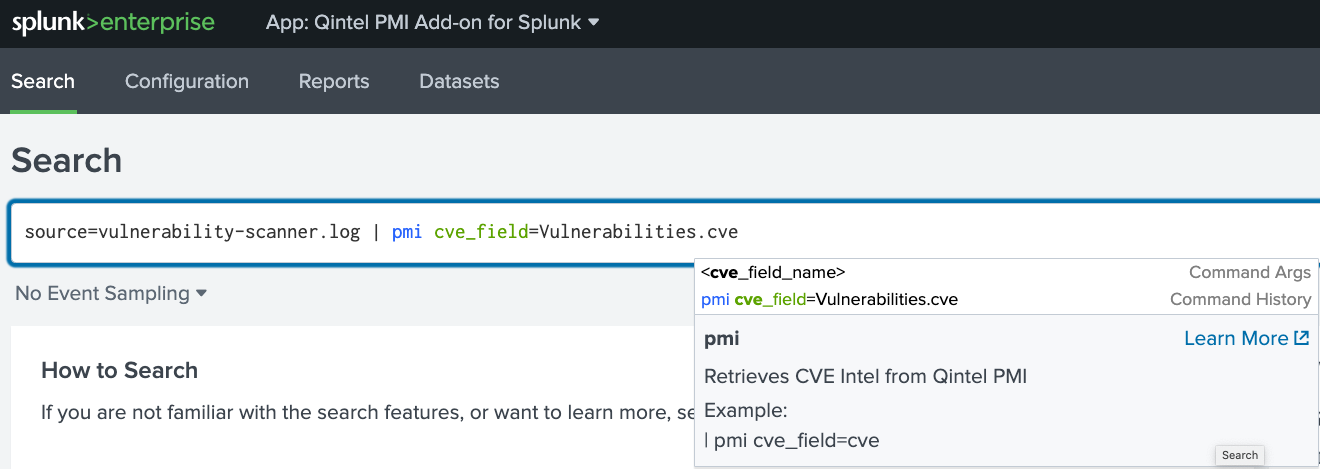Open the App: Qintel PMI Add-on dropdown
The width and height of the screenshot is (1320, 469).
(432, 22)
